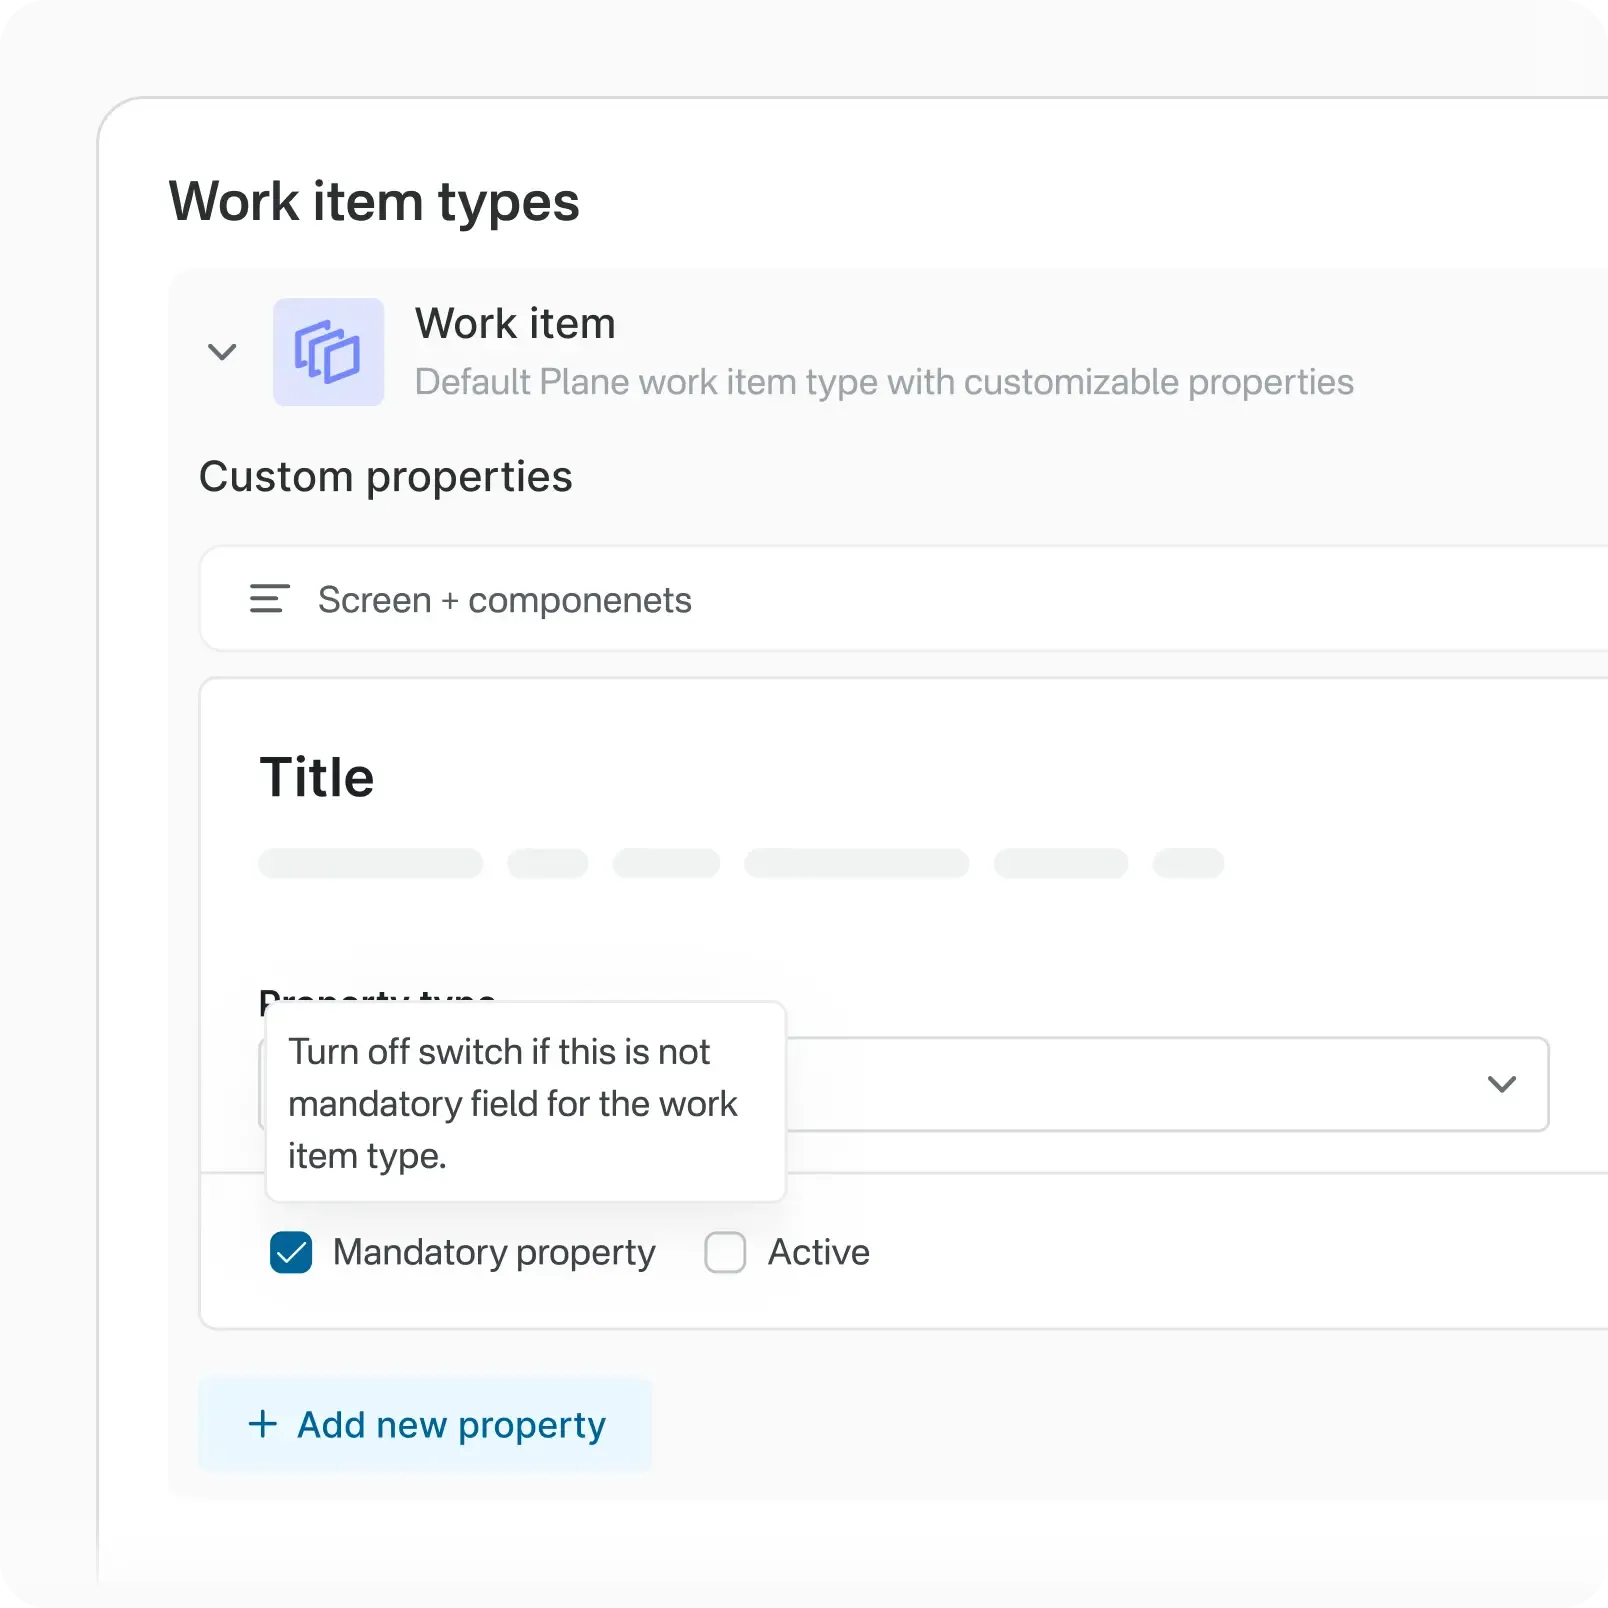Select the Custom properties section header
This screenshot has width=1608, height=1608.
[x=386, y=477]
